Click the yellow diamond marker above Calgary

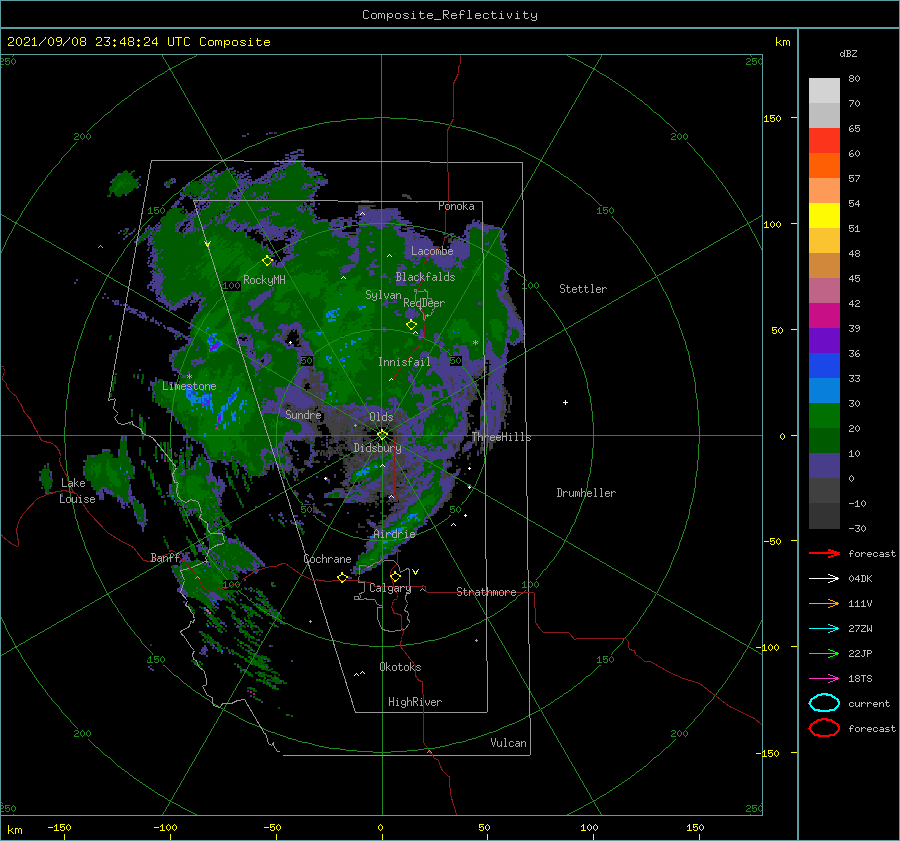tap(395, 576)
